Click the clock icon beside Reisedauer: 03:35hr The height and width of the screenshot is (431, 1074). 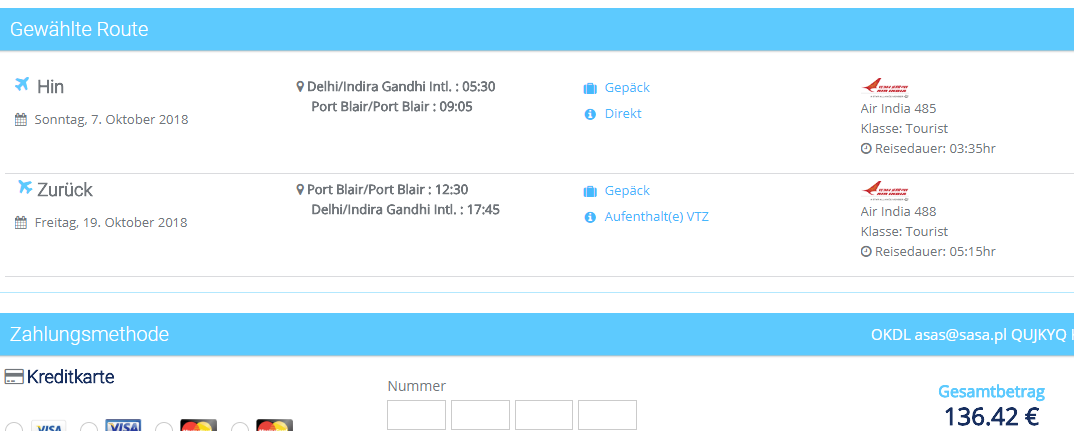[866, 149]
